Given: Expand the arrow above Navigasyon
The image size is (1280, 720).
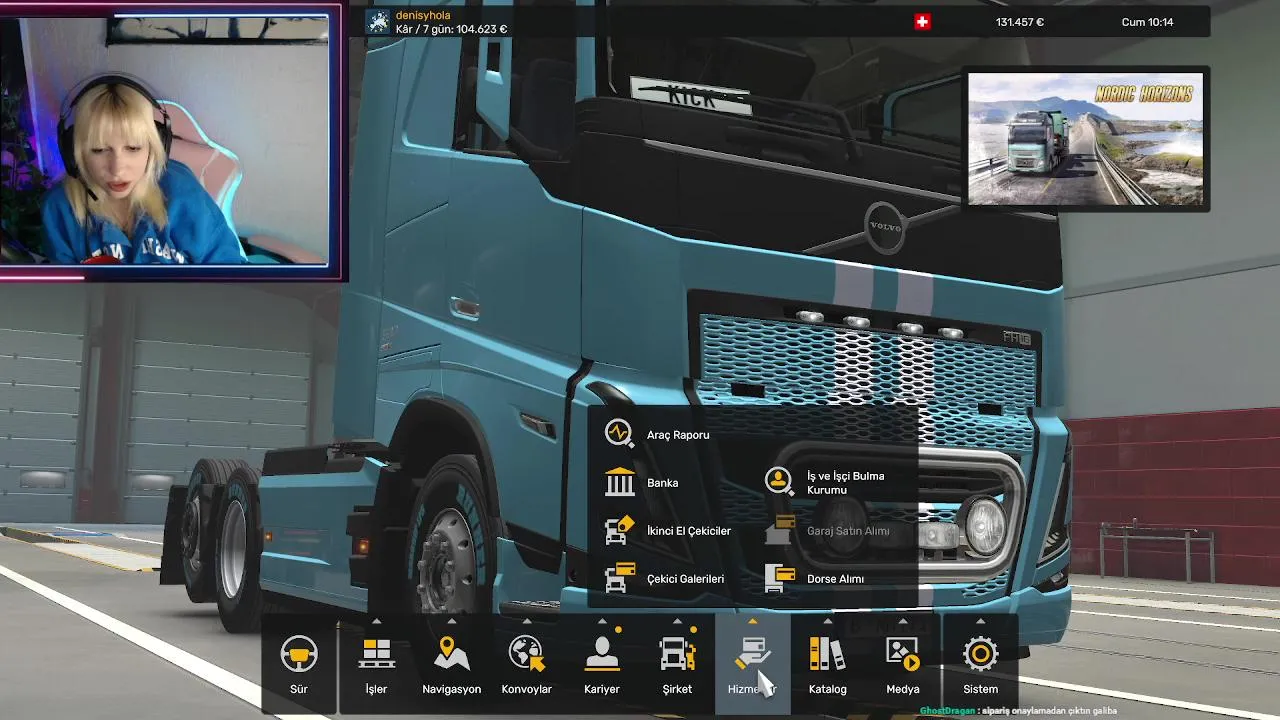Looking at the screenshot, I should [452, 621].
